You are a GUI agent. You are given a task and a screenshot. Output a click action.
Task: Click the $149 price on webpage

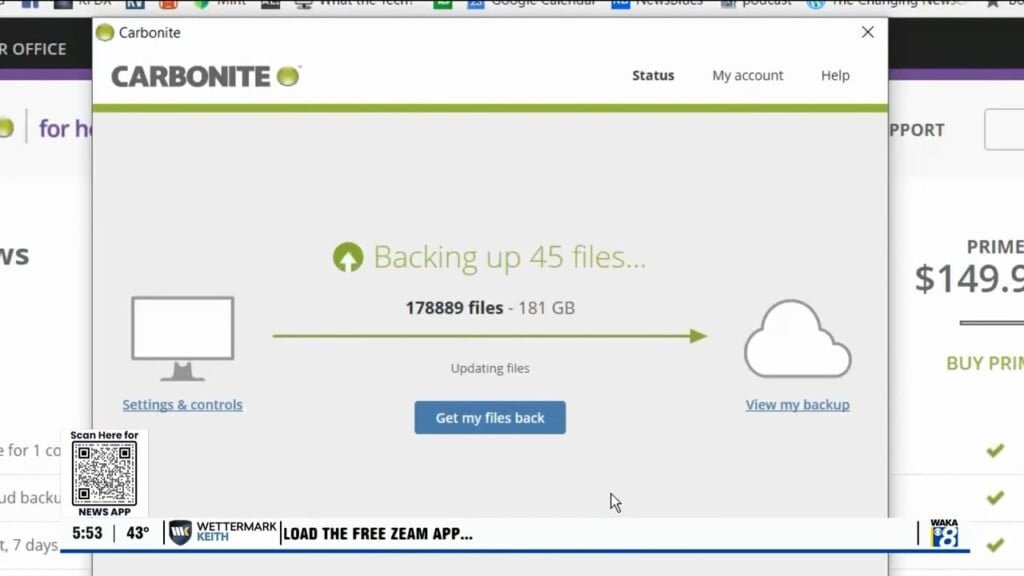click(969, 278)
